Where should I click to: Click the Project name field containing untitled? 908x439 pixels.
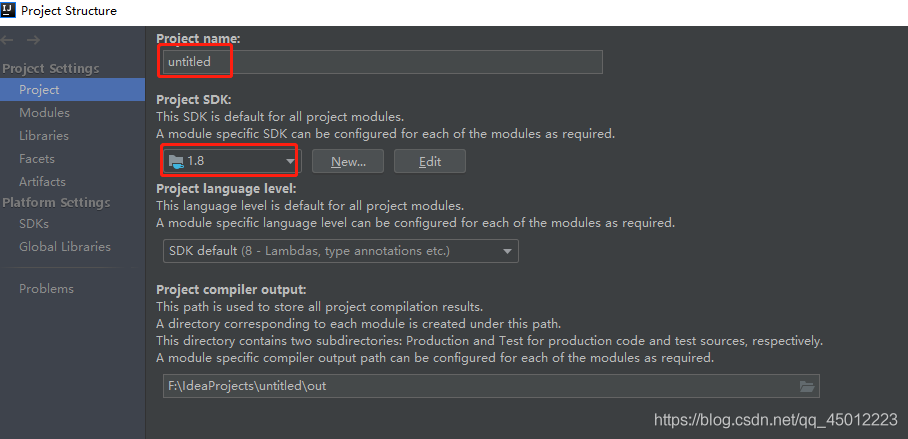[383, 62]
